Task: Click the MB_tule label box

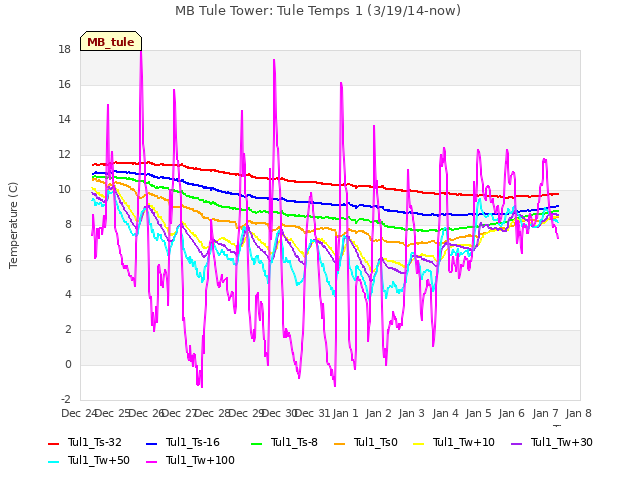Action: [x=111, y=41]
